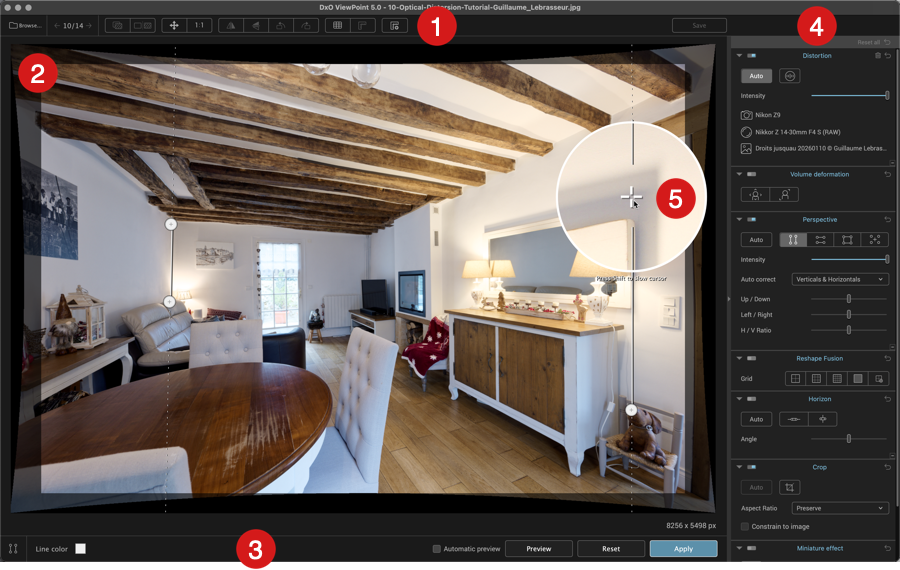The image size is (900, 570).
Task: Select the force horizontal parallels tool
Action: pyautogui.click(x=820, y=239)
